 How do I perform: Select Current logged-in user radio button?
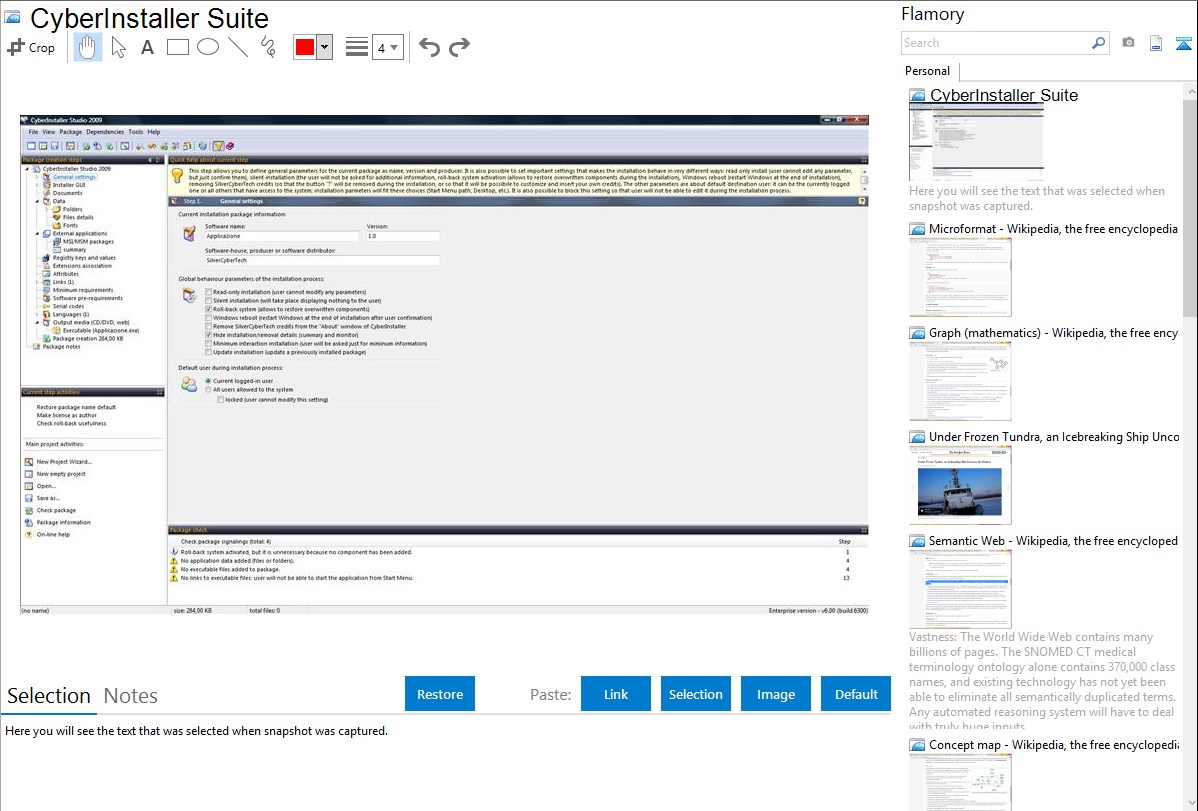tap(208, 381)
